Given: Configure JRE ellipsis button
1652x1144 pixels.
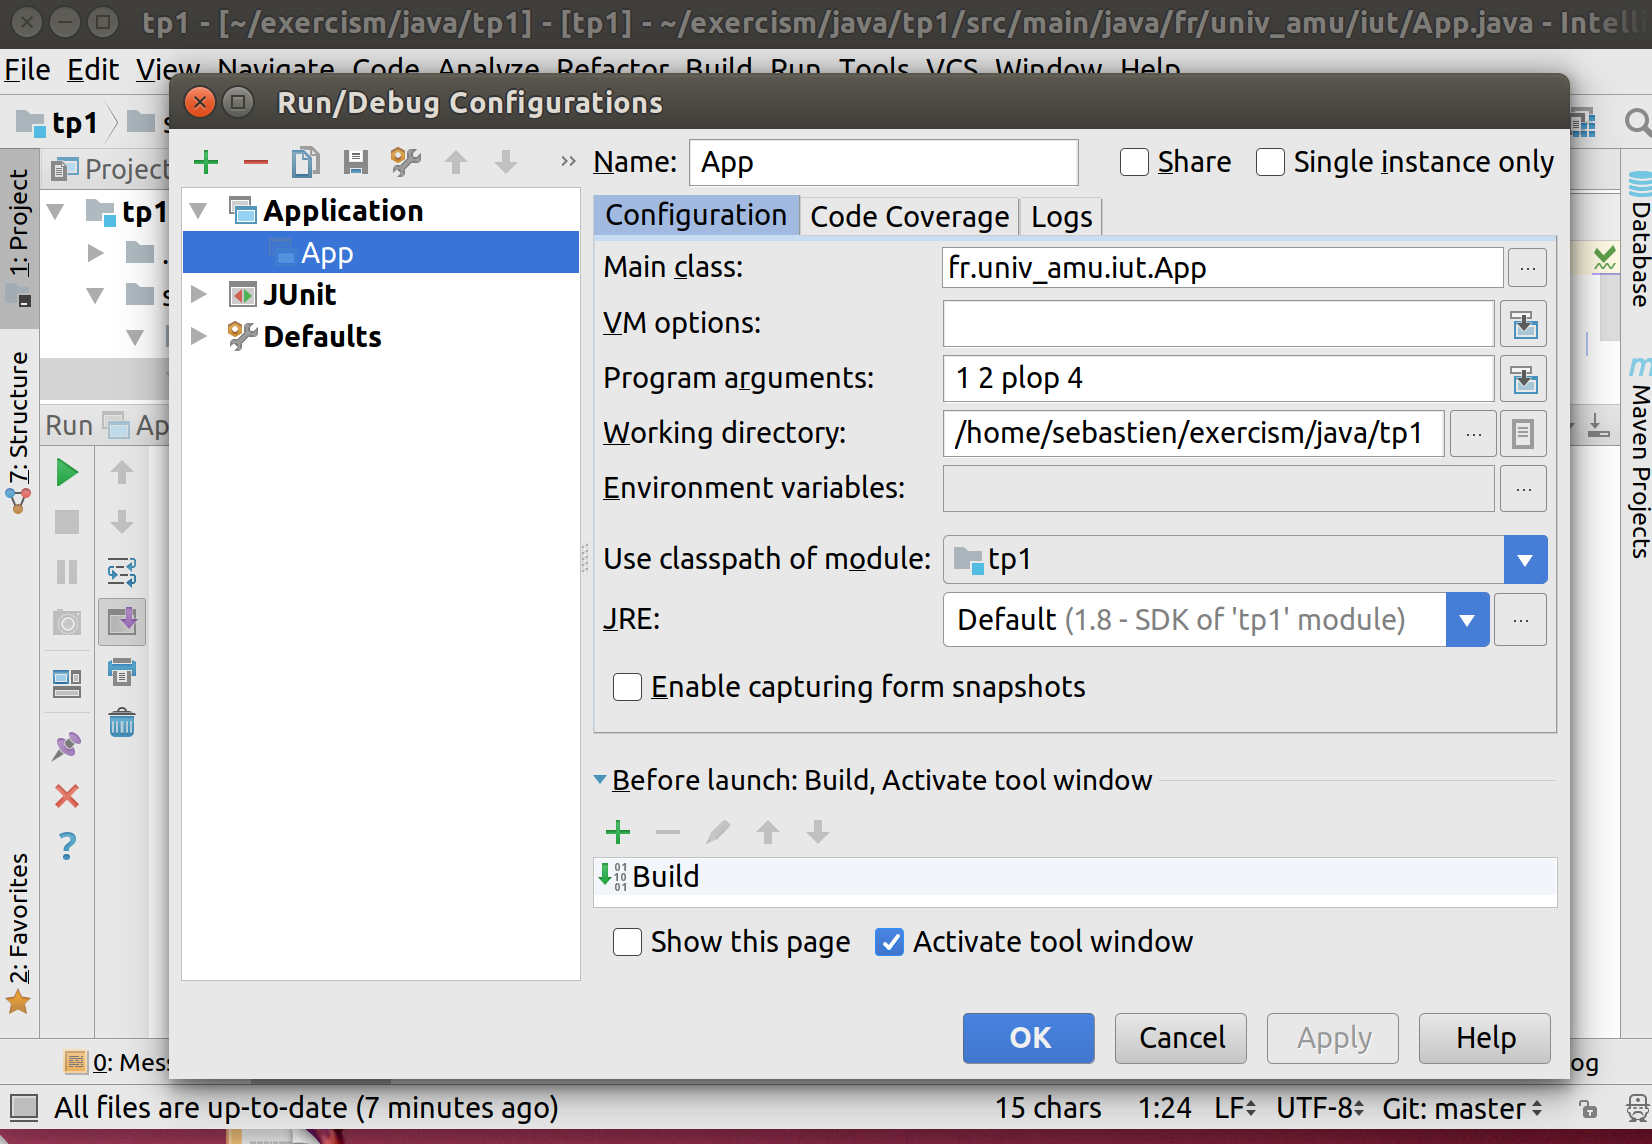Looking at the screenshot, I should click(x=1520, y=620).
